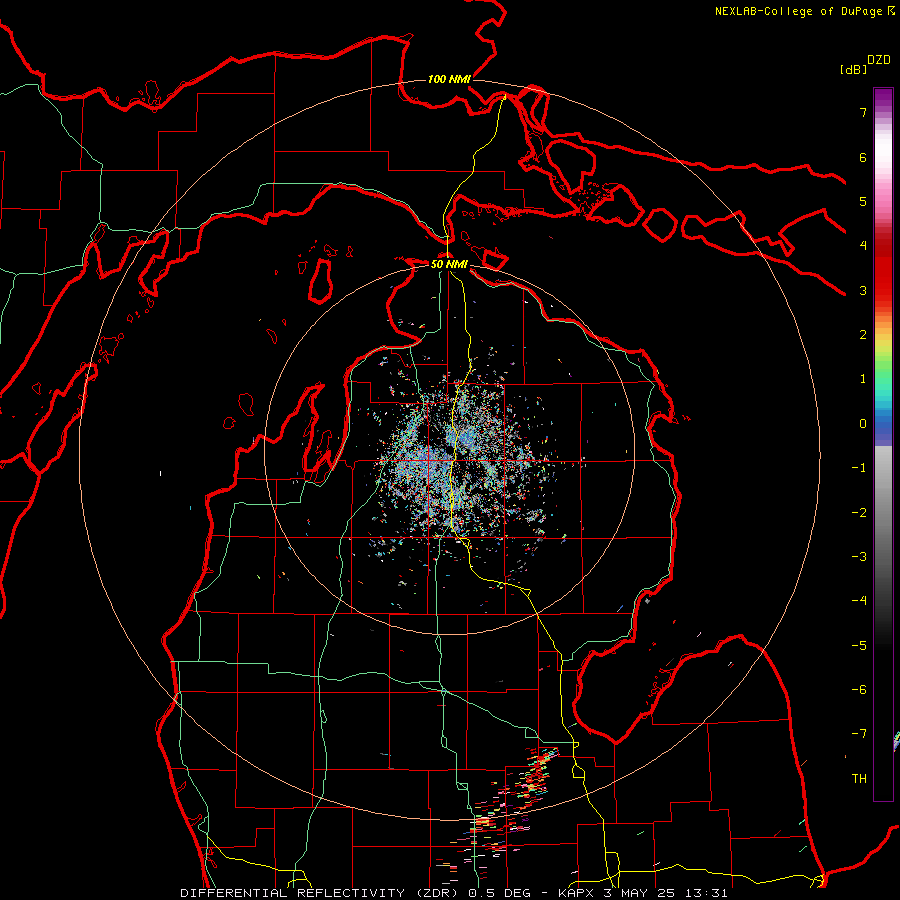Click the -3 dB value on color scale
This screenshot has height=900, width=900.
pos(859,556)
